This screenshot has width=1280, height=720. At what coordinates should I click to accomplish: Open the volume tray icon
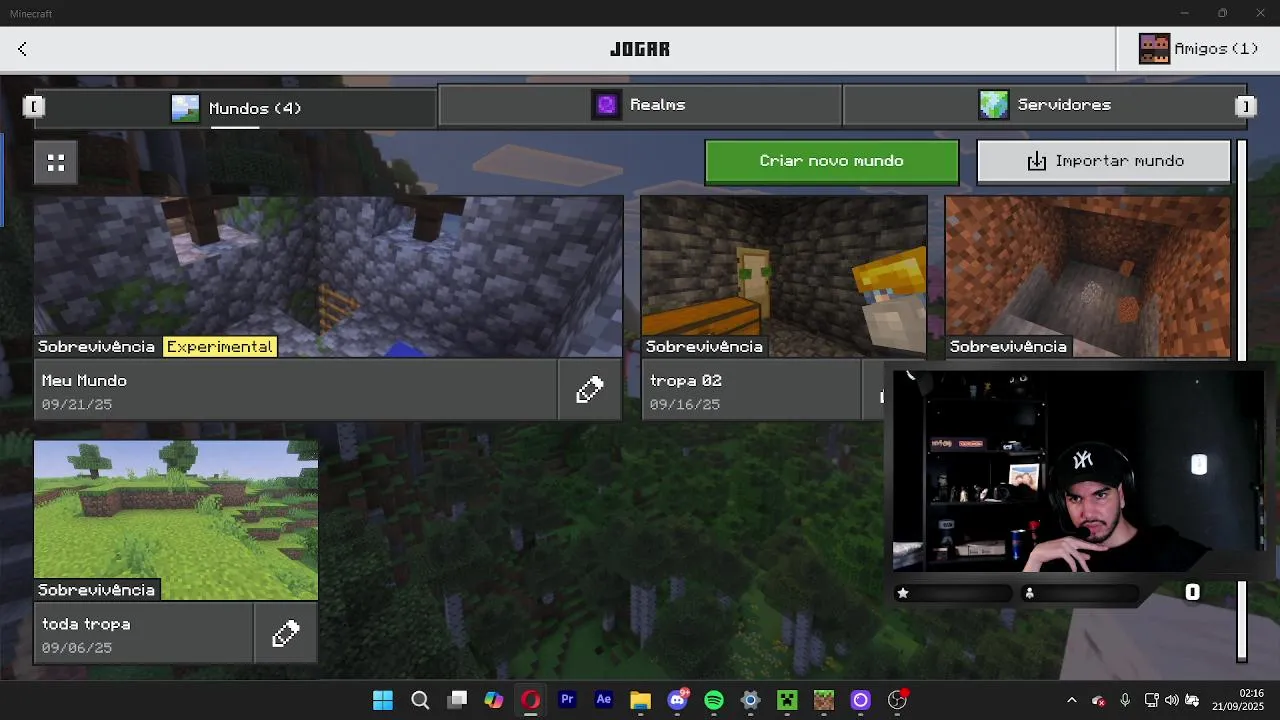pos(1171,700)
